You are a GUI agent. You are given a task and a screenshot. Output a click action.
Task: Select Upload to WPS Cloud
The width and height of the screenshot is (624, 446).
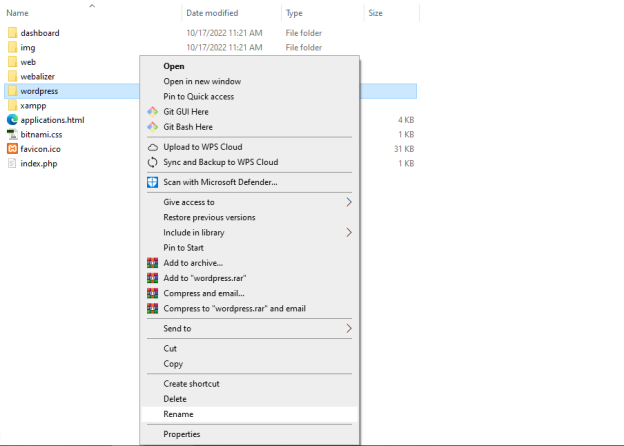250,147
